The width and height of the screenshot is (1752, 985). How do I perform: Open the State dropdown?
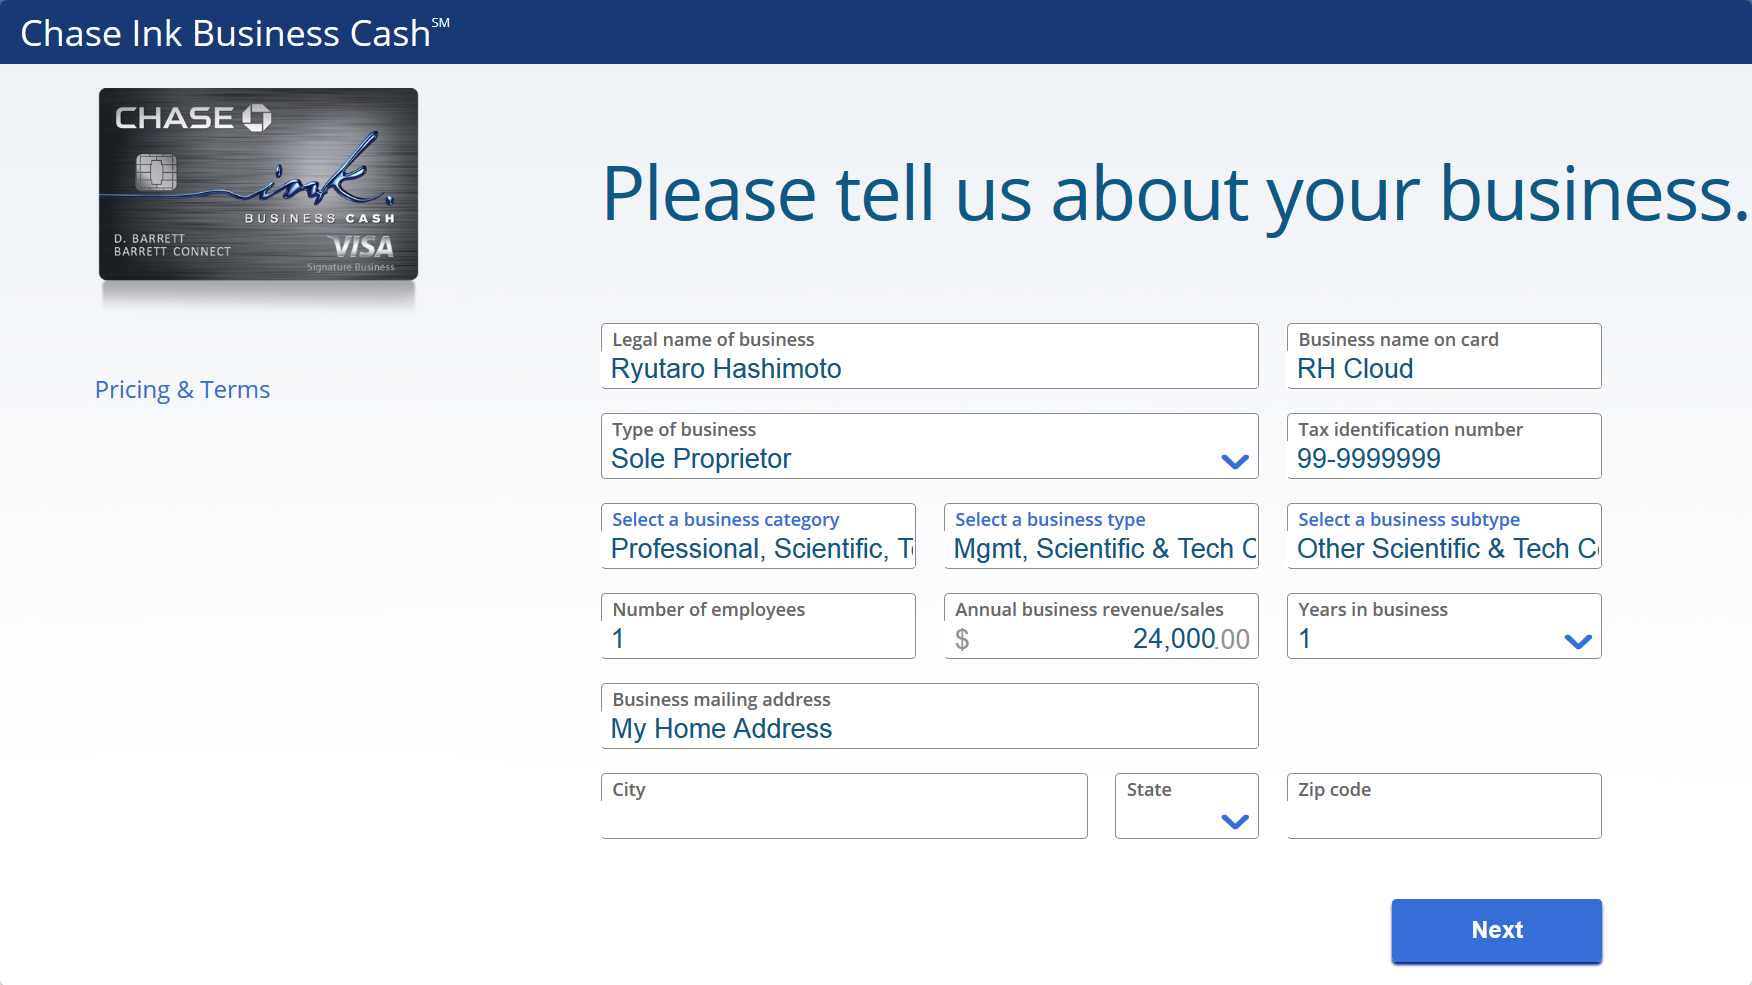point(1186,806)
